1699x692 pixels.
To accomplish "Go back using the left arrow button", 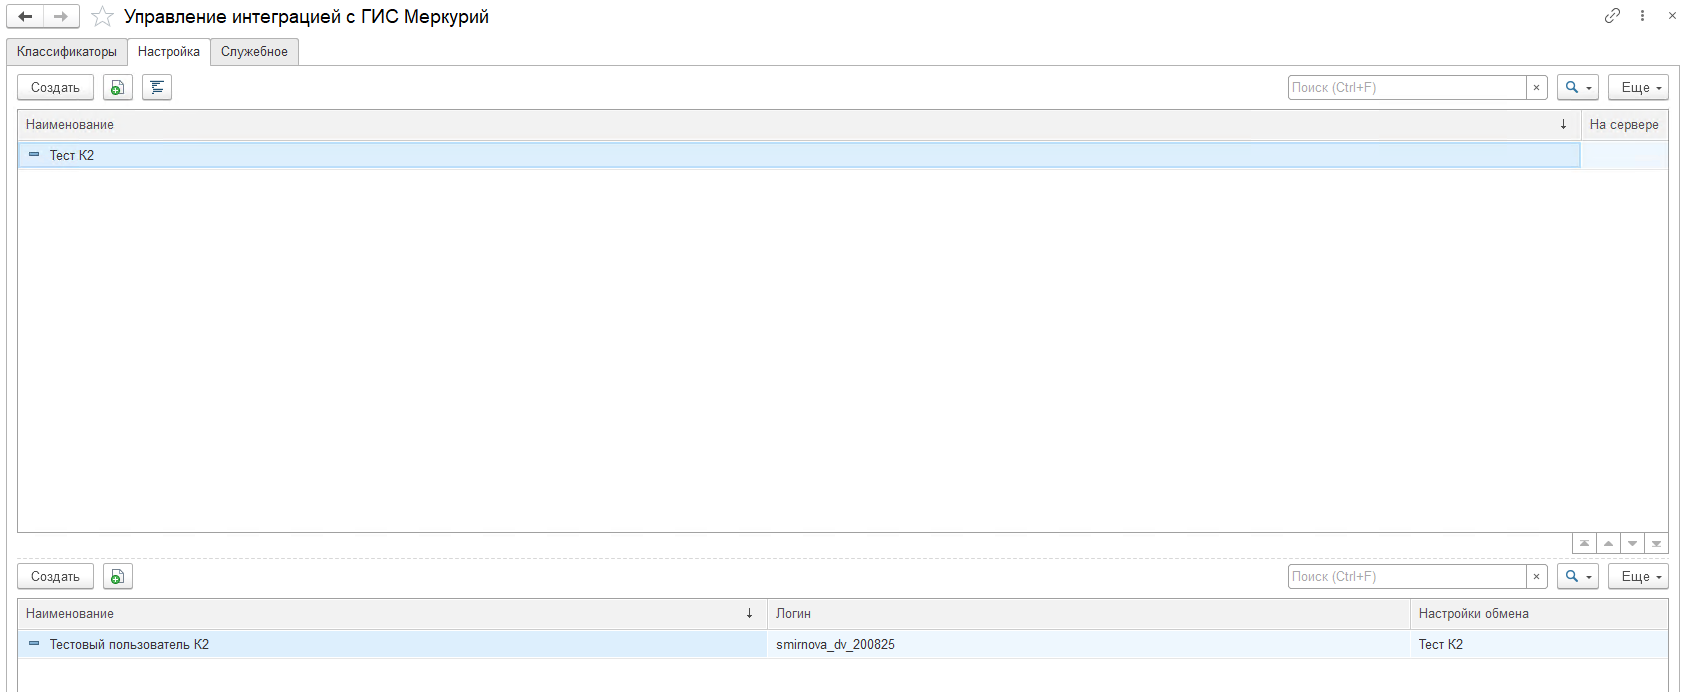I will (25, 16).
